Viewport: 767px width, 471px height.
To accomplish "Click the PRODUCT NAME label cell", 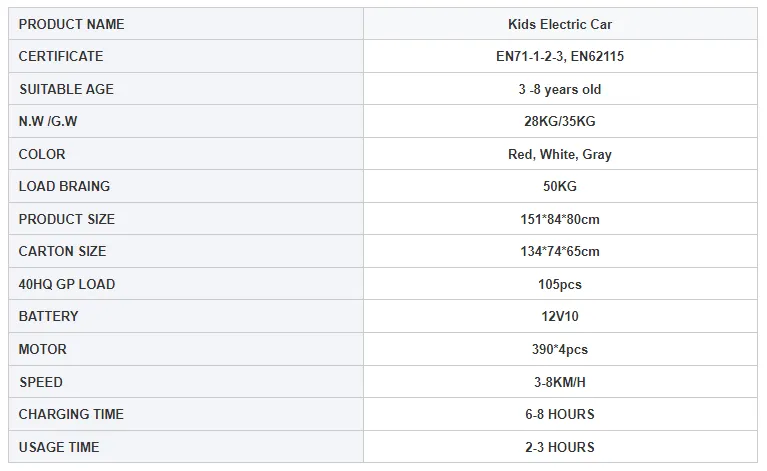I will 72,24.
